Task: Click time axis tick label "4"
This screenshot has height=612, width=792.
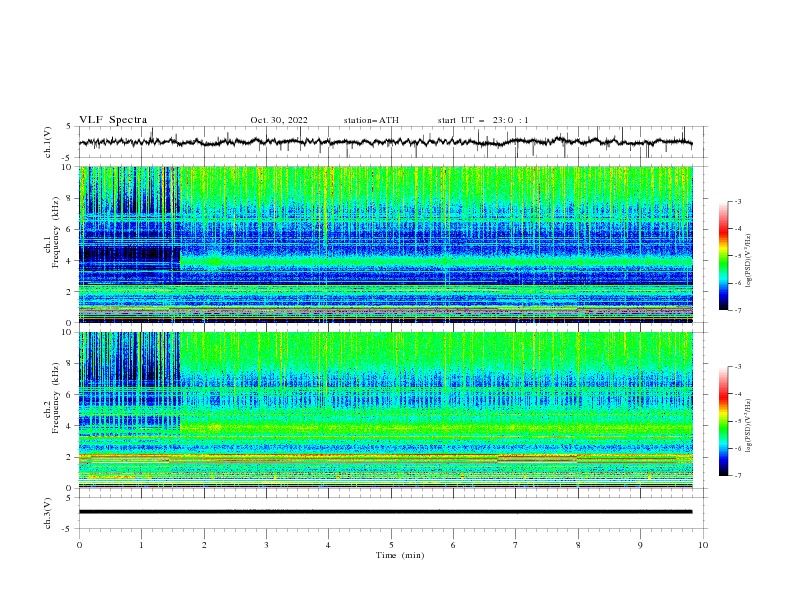Action: 328,545
